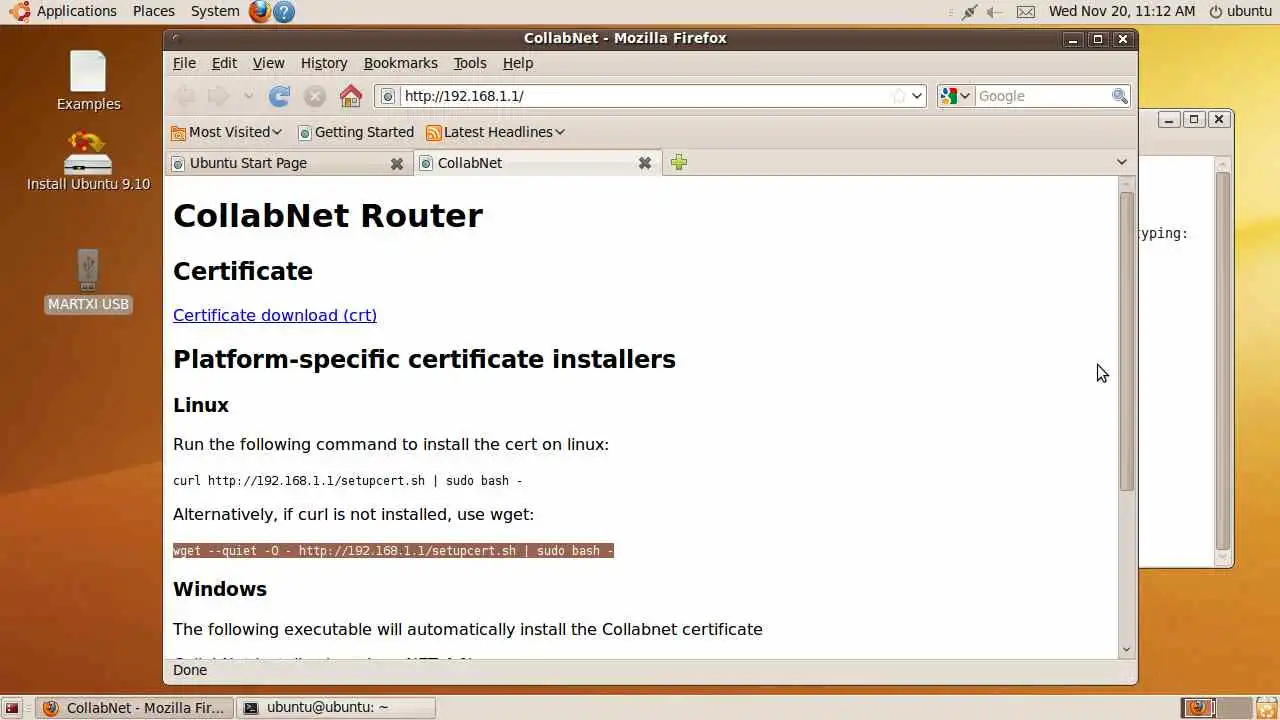Open the Bookmarks menu
Viewport: 1280px width, 720px height.
400,63
